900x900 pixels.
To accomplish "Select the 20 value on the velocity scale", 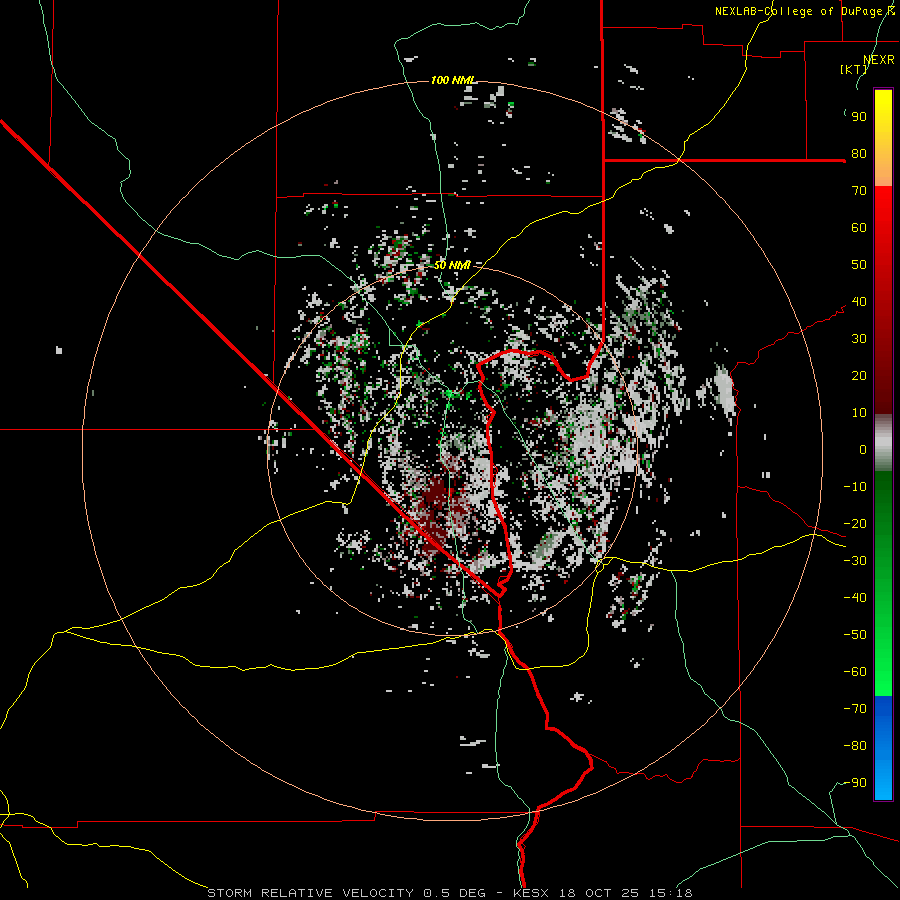I will coord(859,376).
